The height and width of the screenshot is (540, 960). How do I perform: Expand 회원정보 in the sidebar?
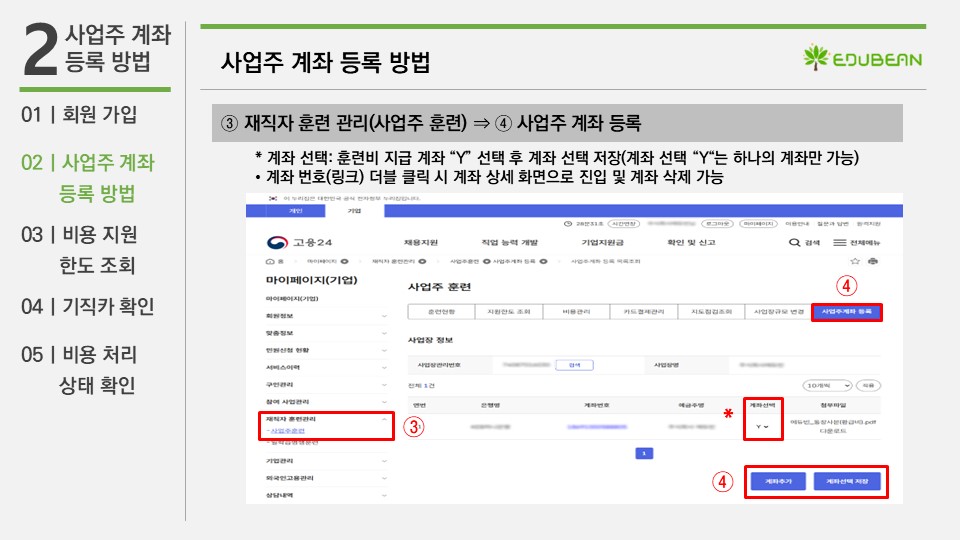click(x=384, y=316)
